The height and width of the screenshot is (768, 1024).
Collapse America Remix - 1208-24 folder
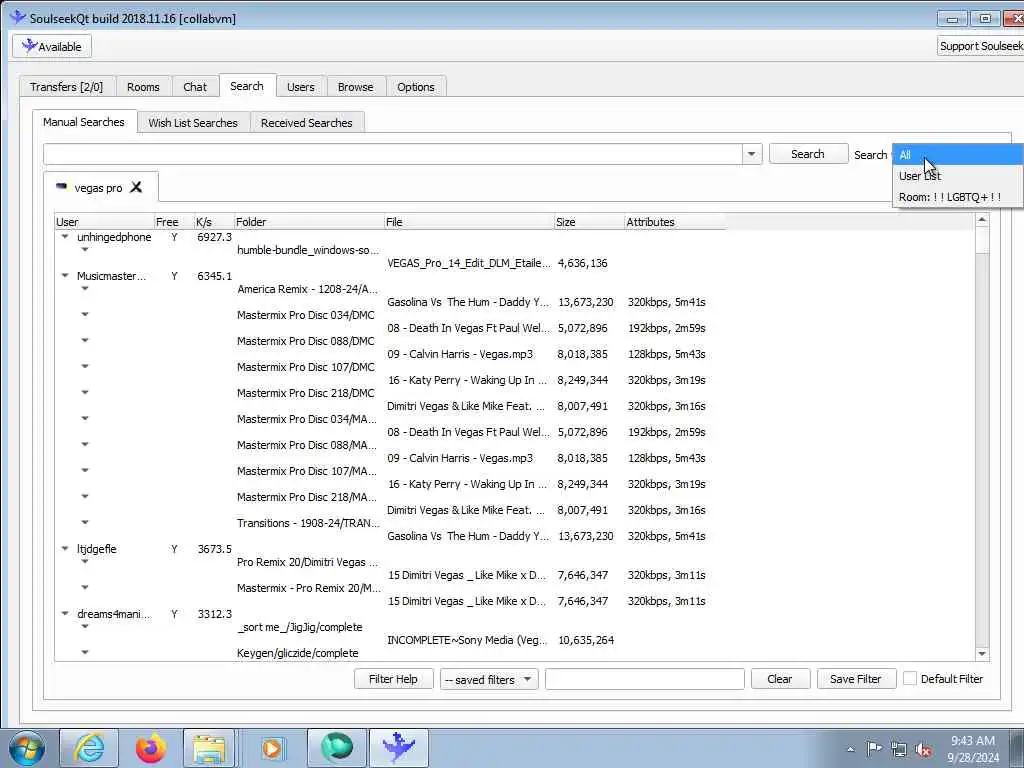[85, 289]
